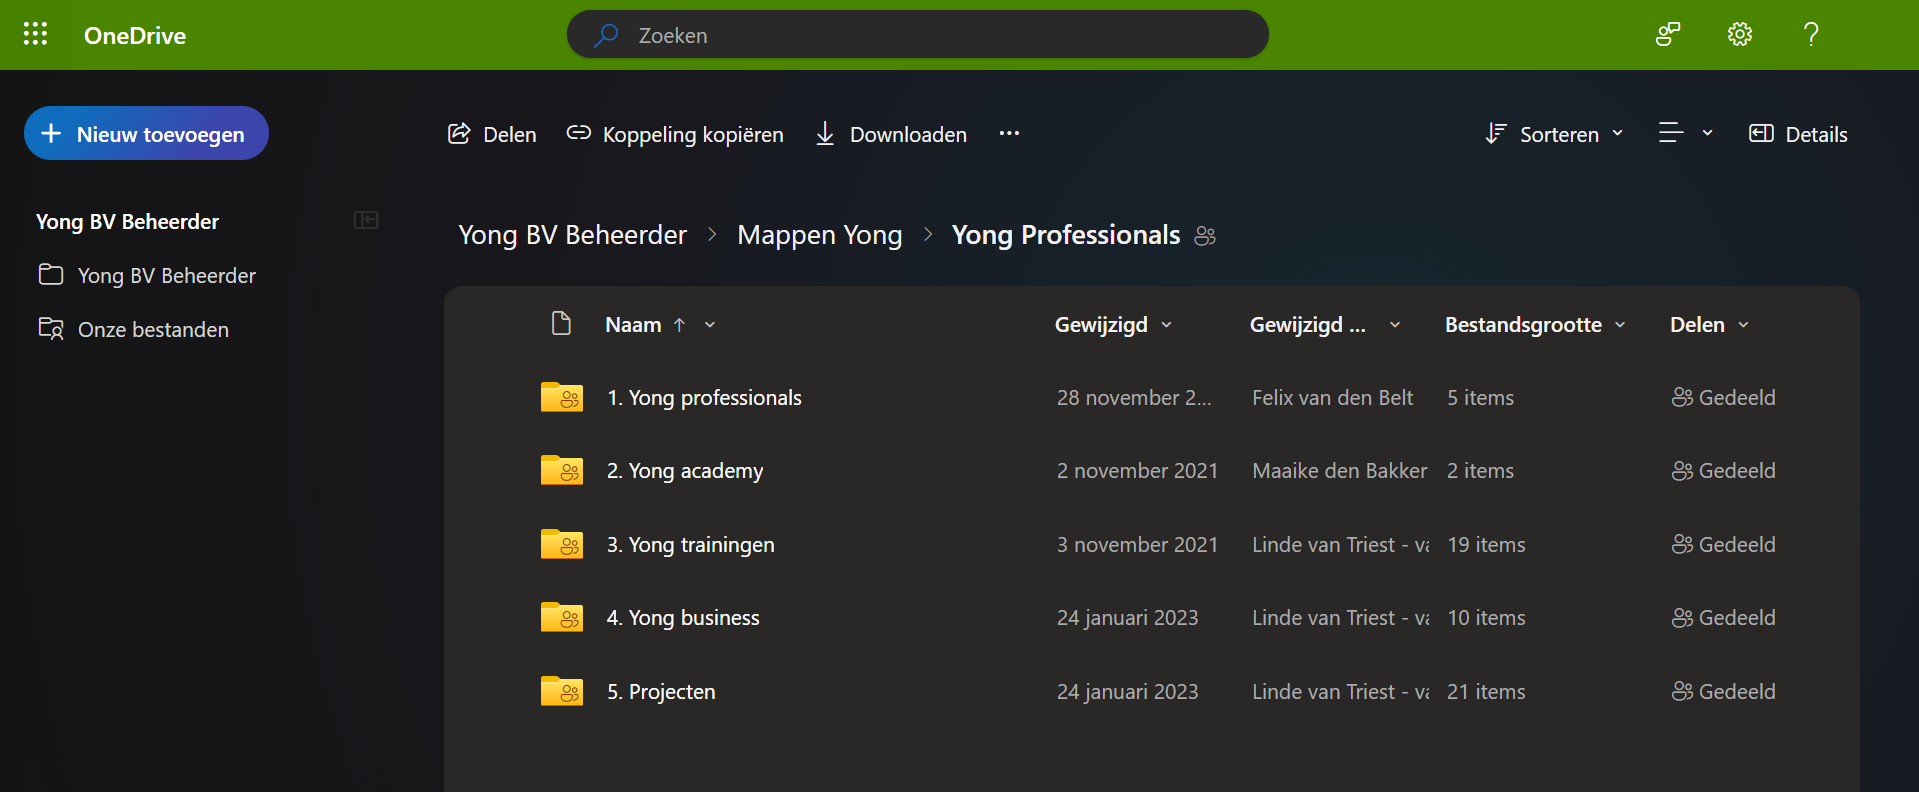Open the Settings gear icon

click(1740, 34)
